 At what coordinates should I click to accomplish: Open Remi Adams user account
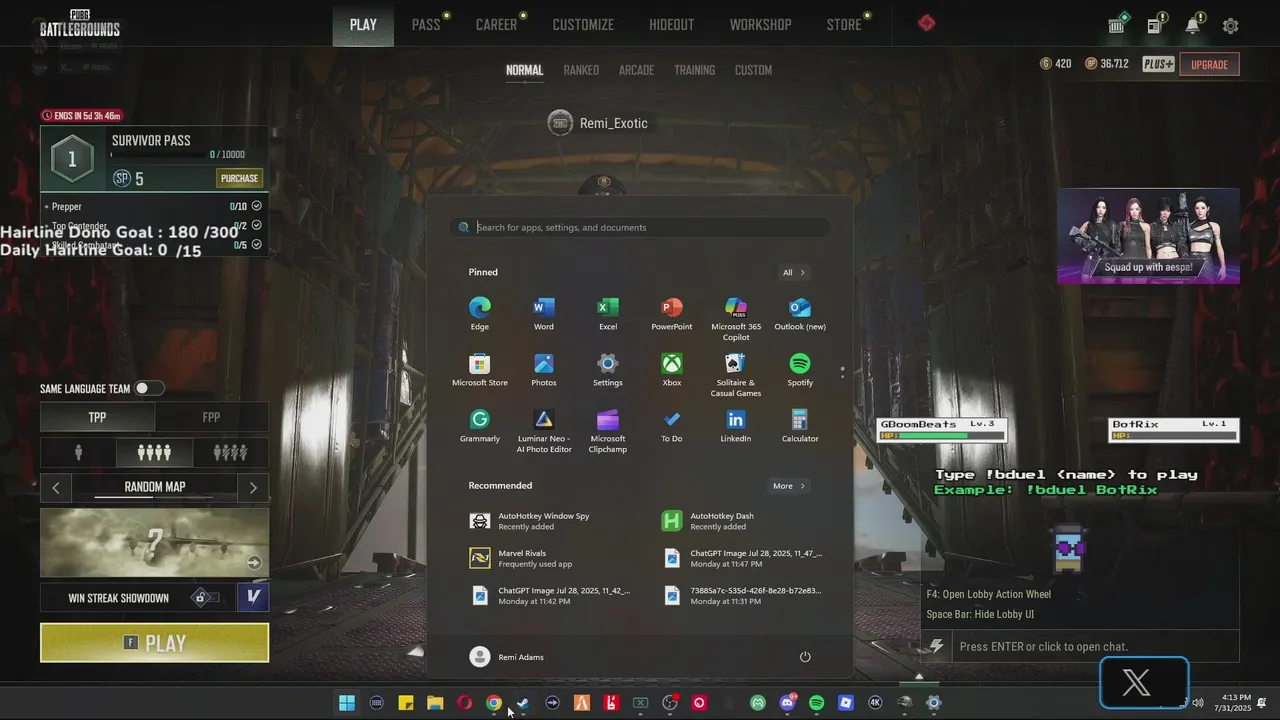pos(508,657)
